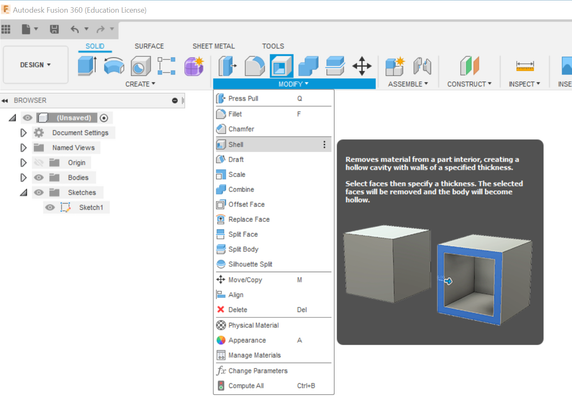Expand the Document Settings node
Screen dimensions: 572x418
[x=23, y=133]
